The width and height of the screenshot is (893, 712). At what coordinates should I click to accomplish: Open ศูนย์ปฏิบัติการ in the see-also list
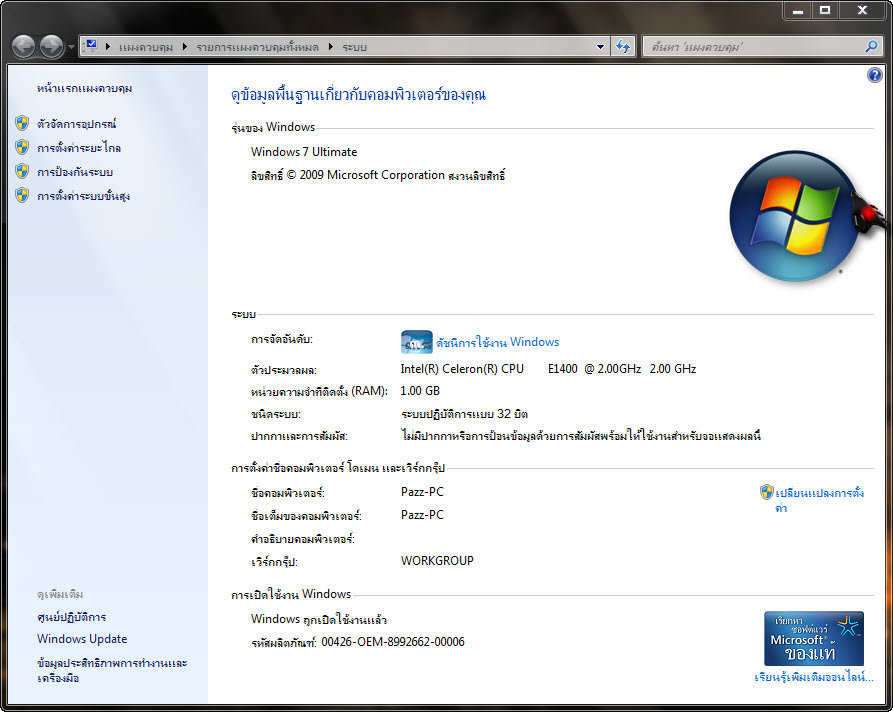point(72,617)
